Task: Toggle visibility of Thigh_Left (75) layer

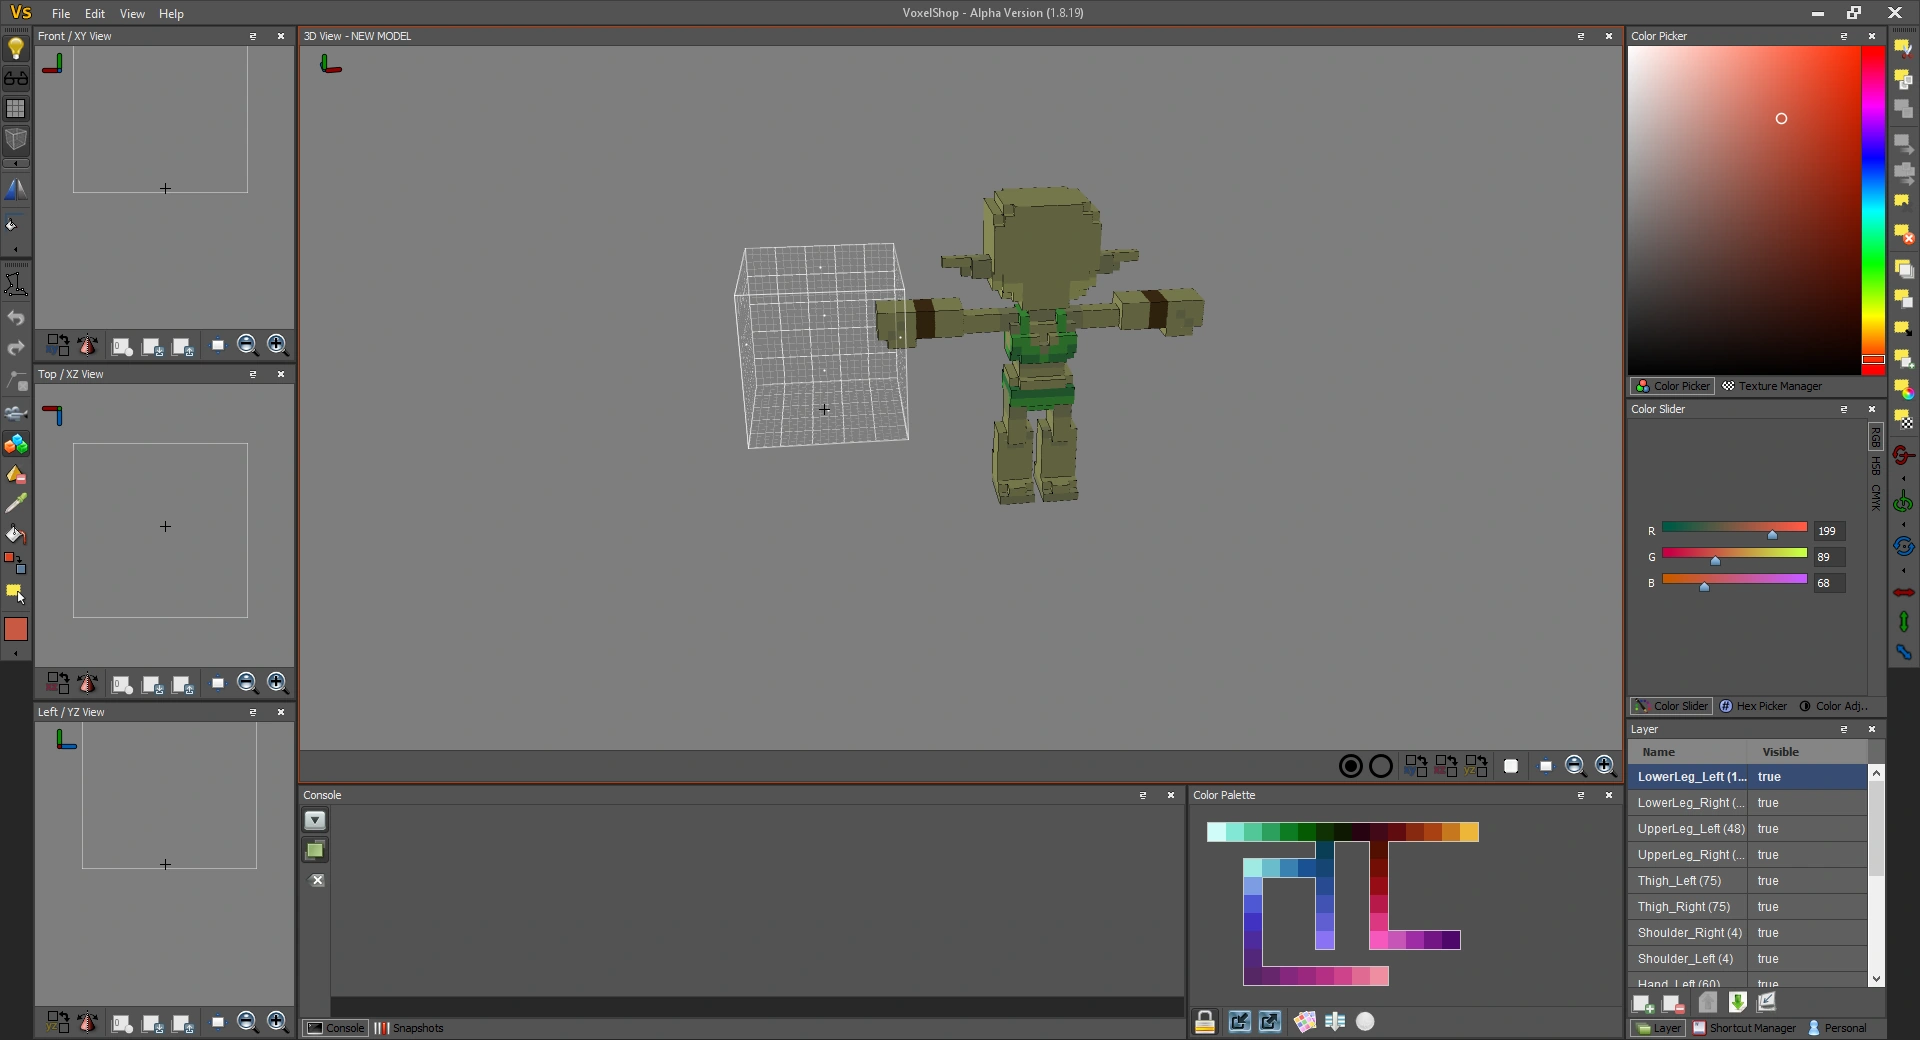Action: 1808,881
